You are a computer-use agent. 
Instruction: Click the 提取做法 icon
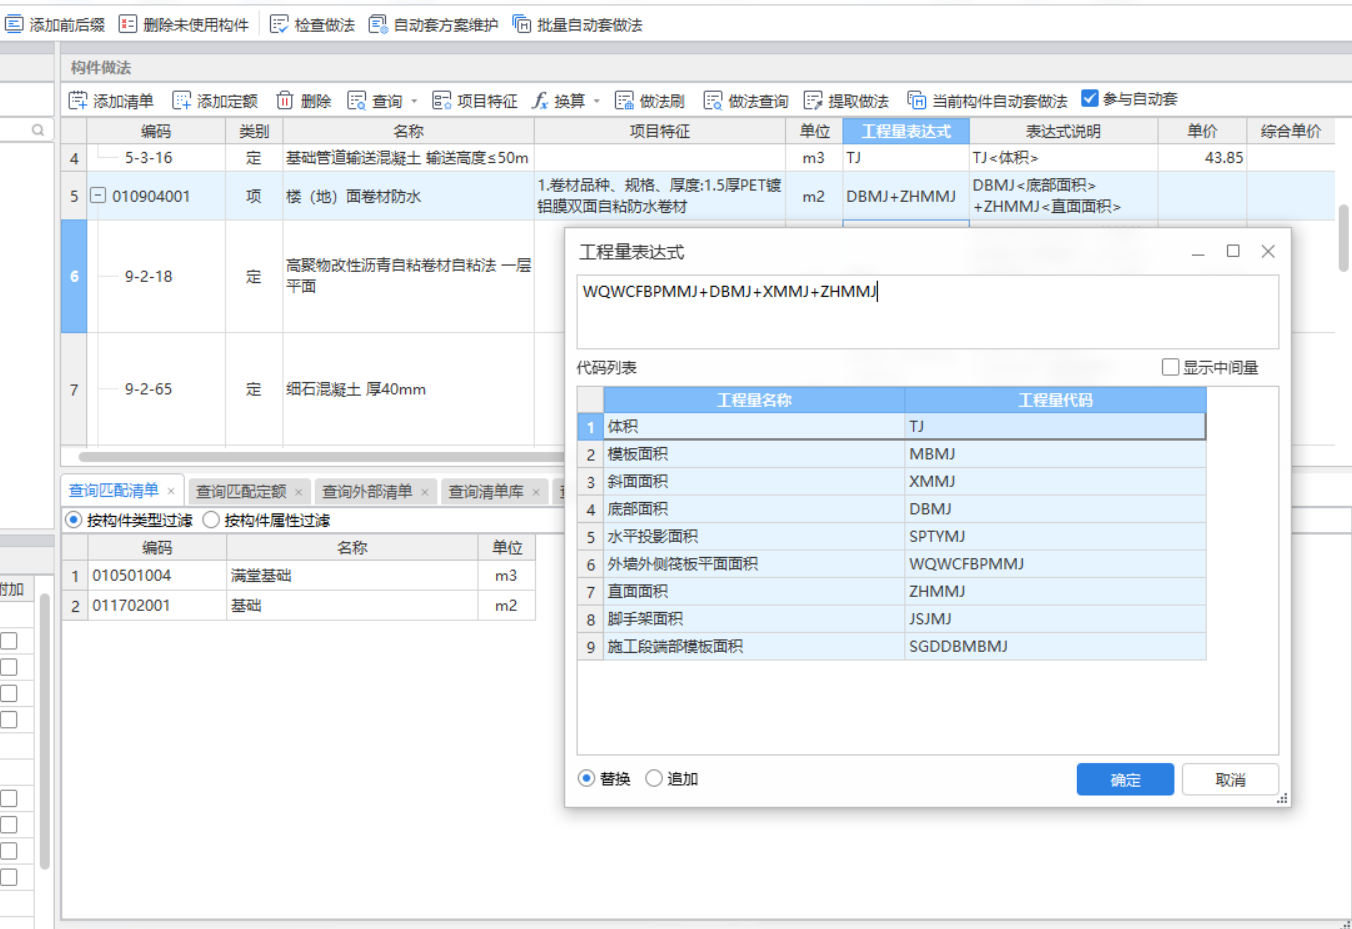(813, 100)
